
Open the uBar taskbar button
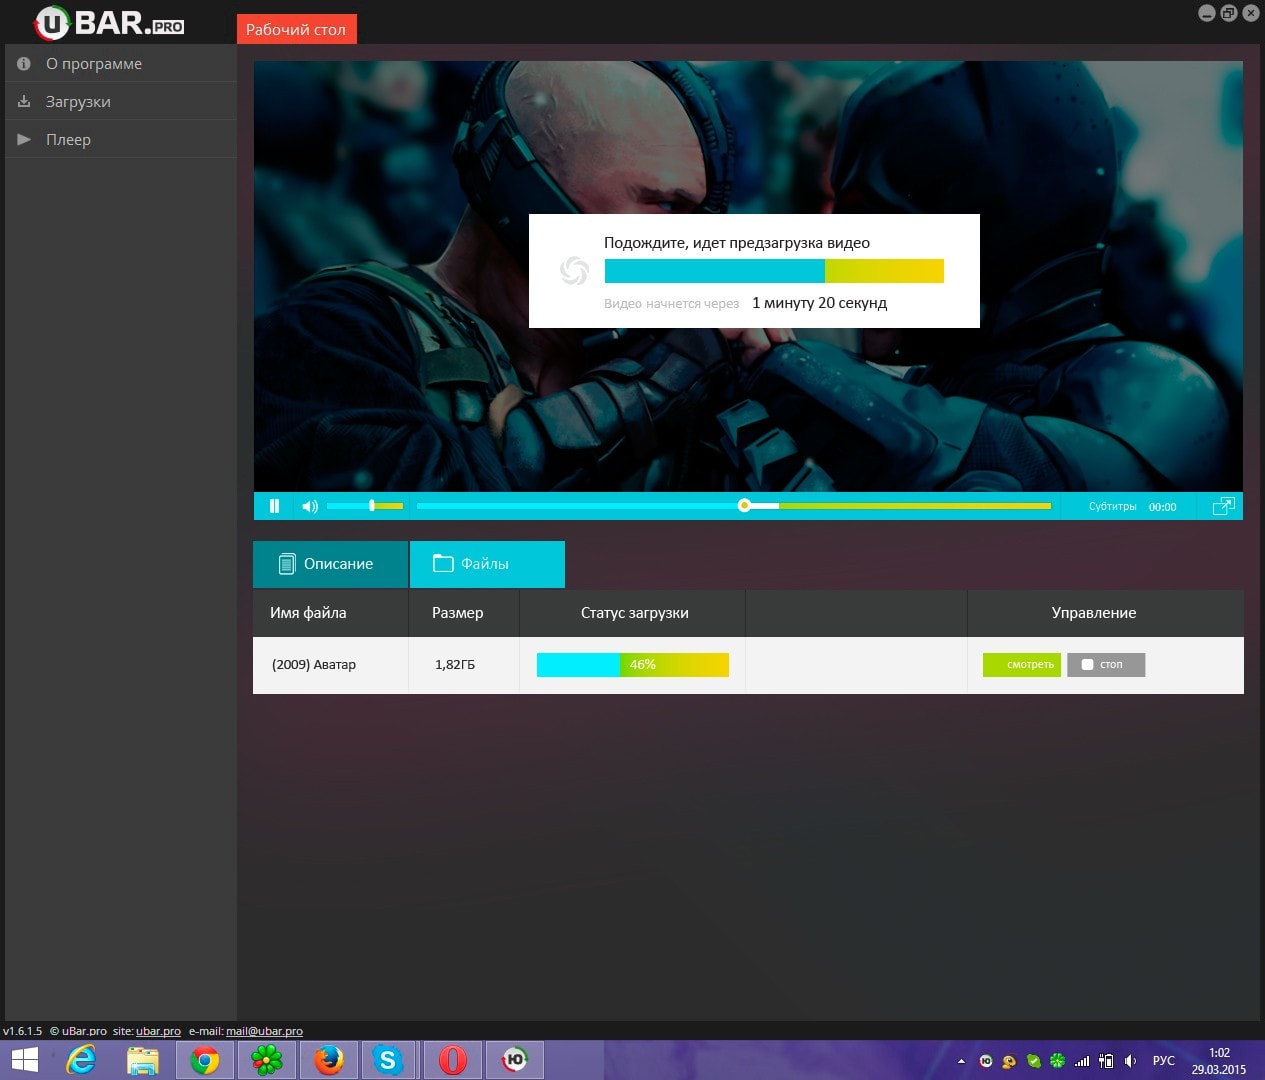[x=515, y=1060]
